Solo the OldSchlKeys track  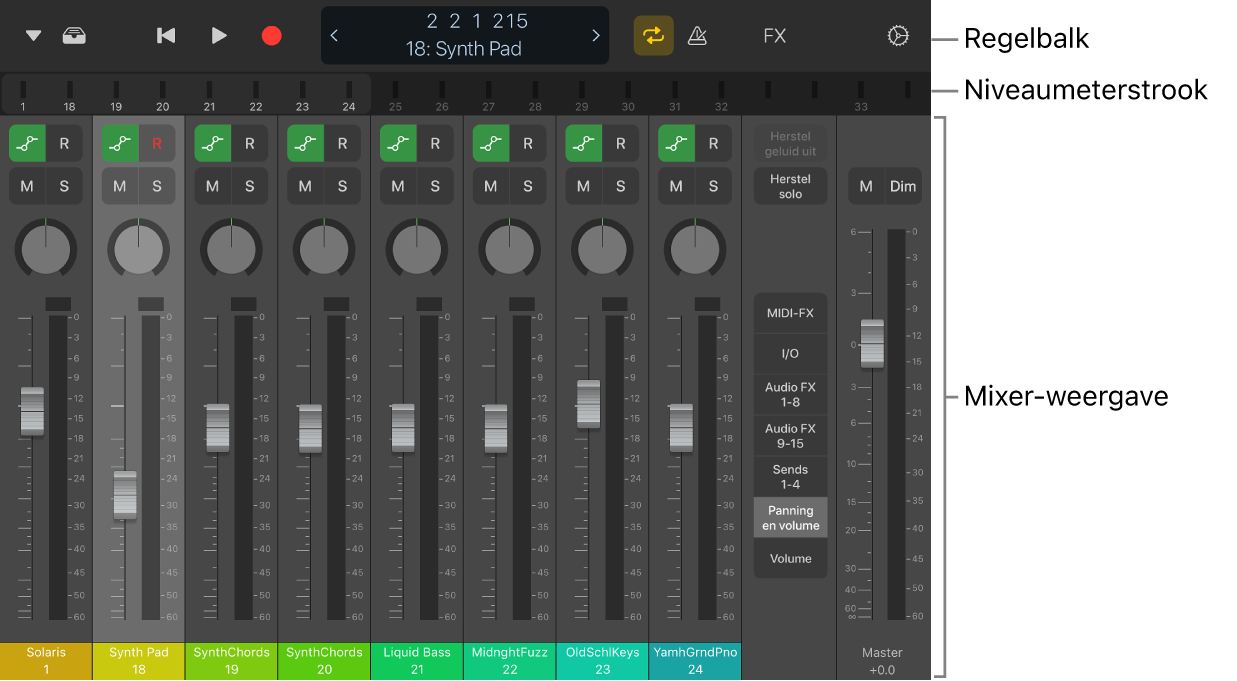[620, 185]
